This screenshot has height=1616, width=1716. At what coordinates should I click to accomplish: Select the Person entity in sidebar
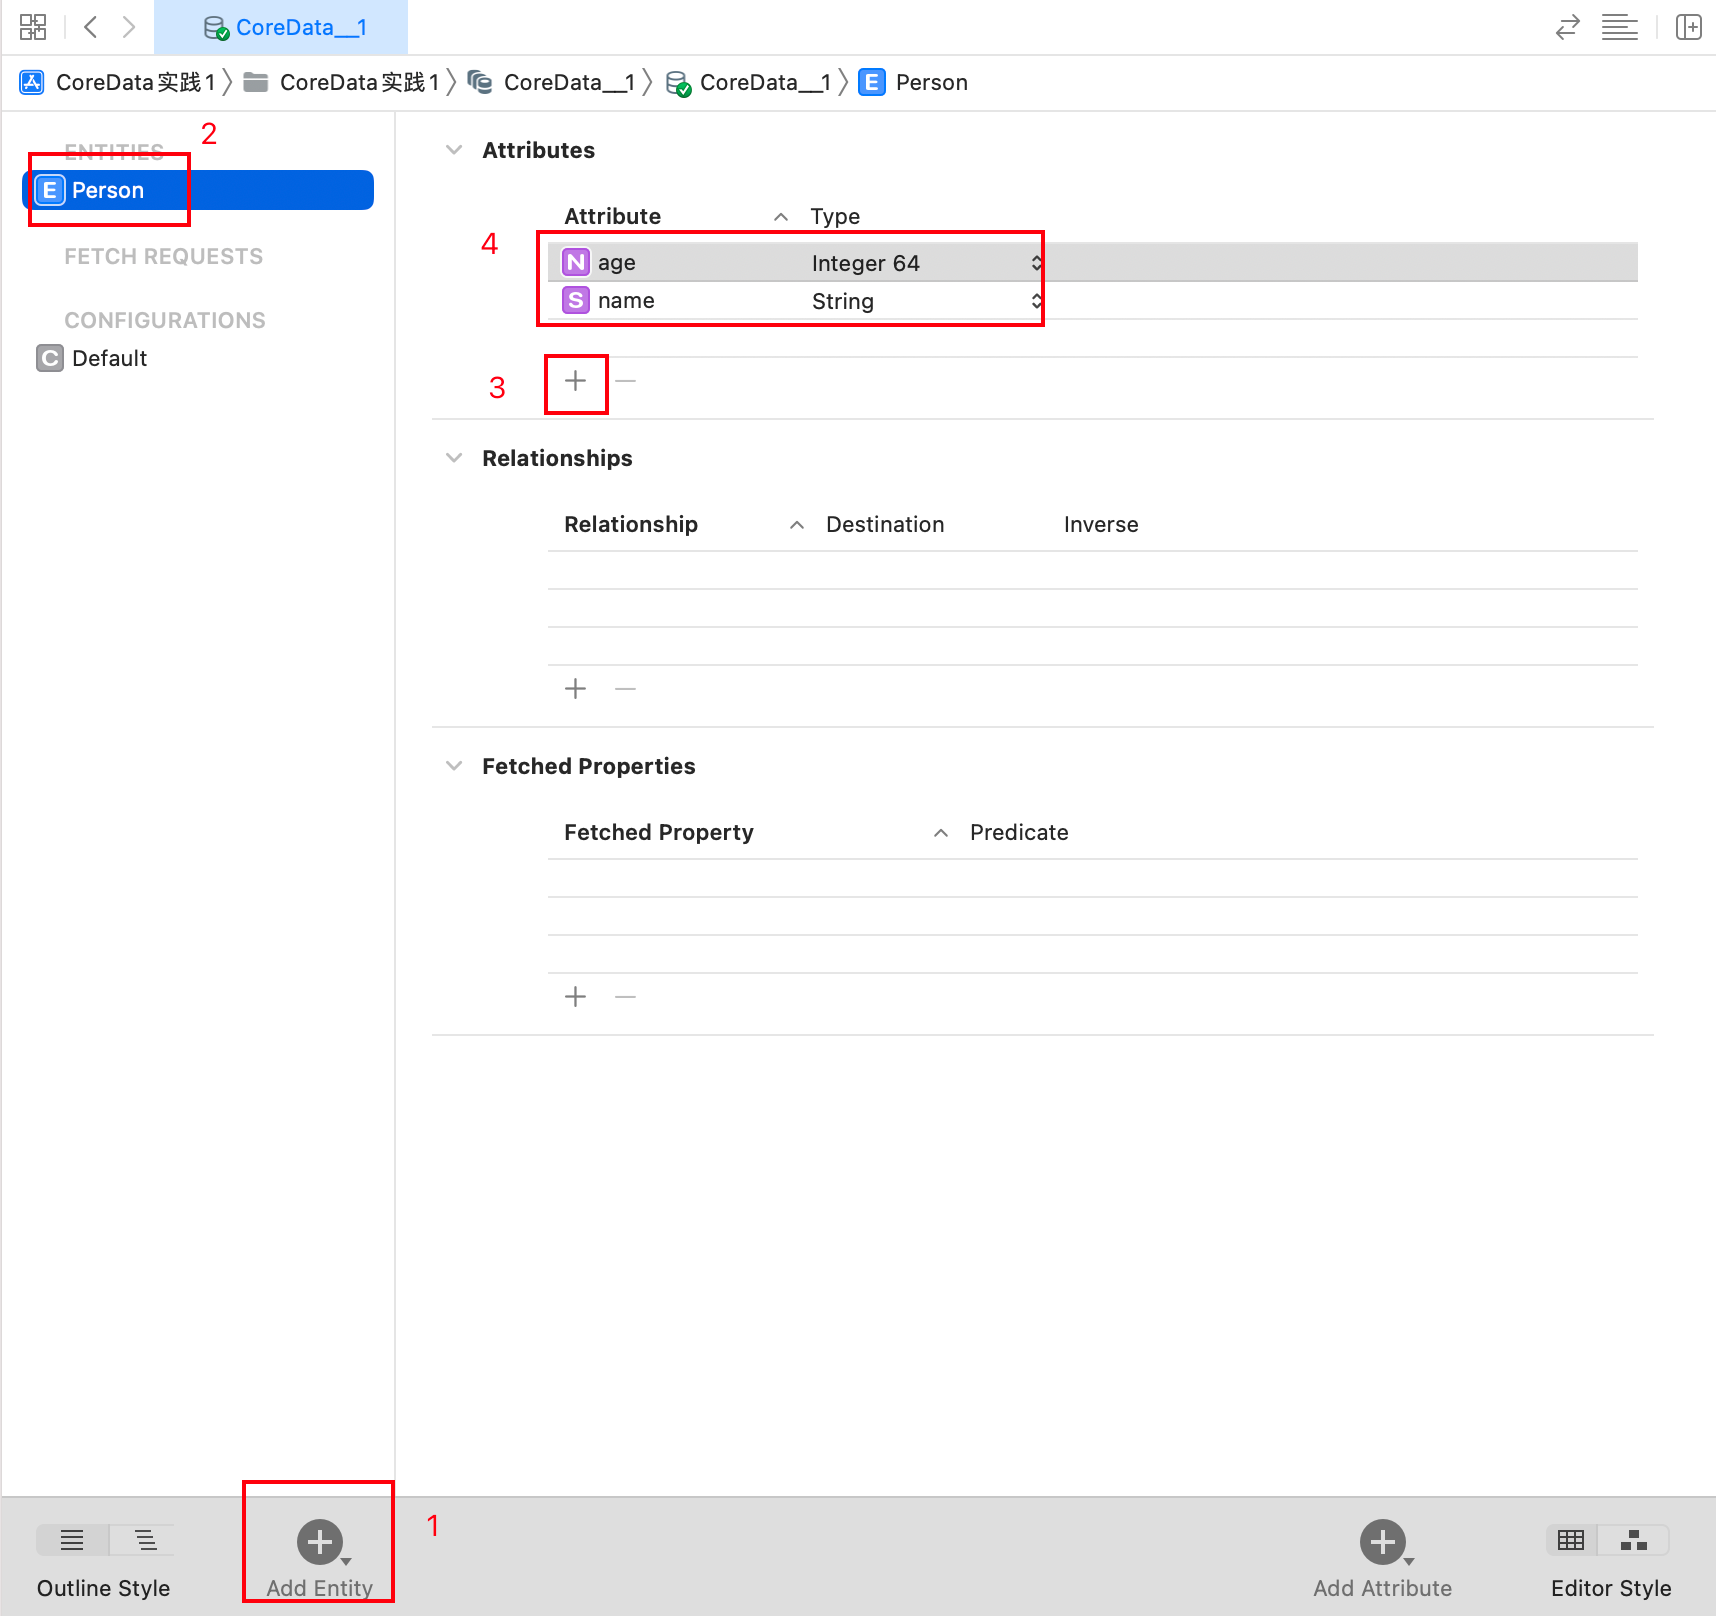click(x=198, y=190)
